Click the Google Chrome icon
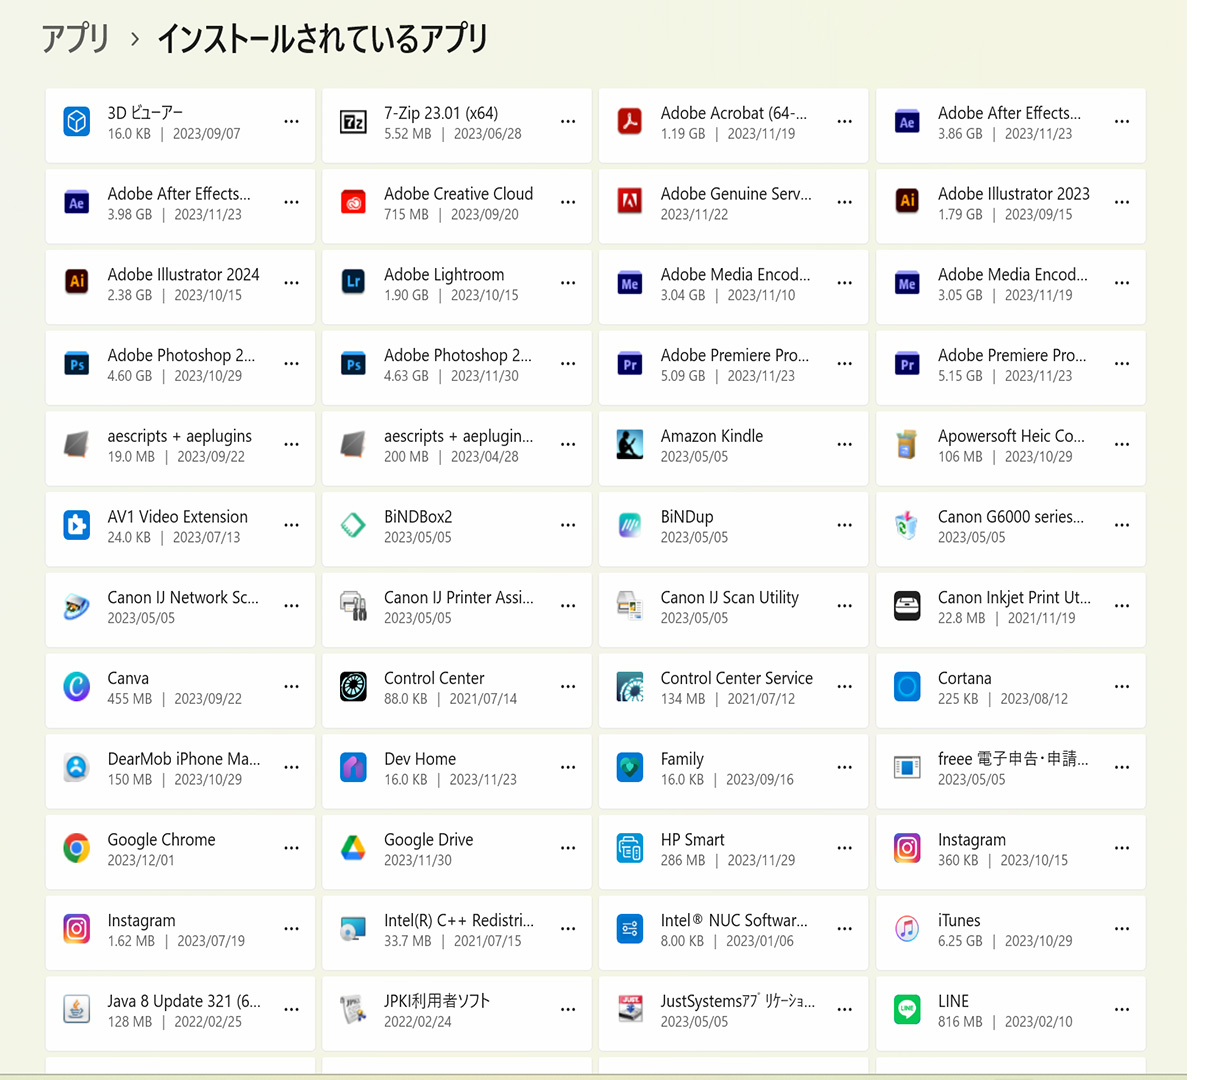The height and width of the screenshot is (1080, 1223). point(76,848)
